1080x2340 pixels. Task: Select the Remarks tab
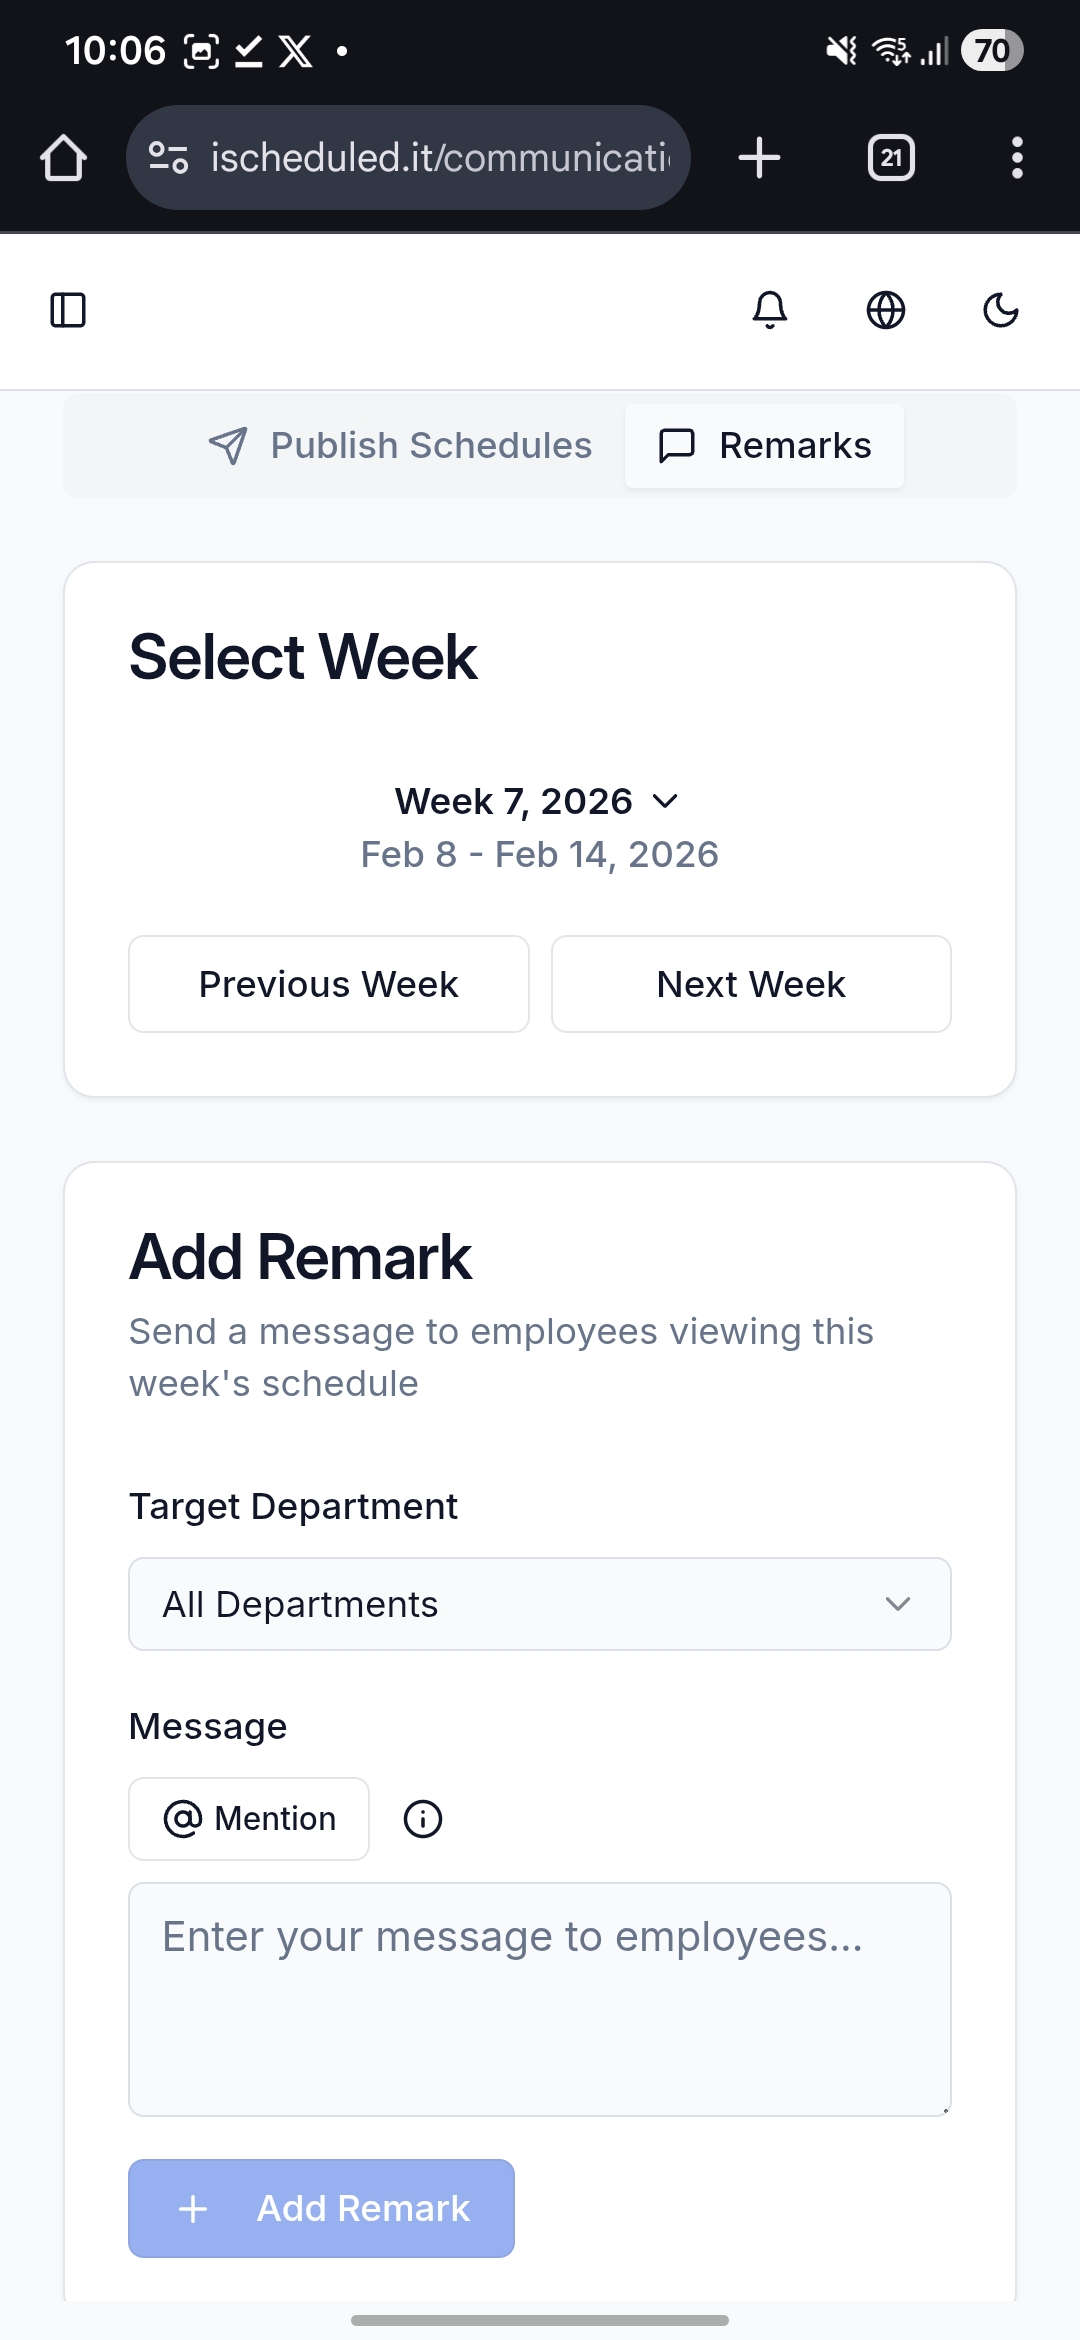pyautogui.click(x=765, y=446)
